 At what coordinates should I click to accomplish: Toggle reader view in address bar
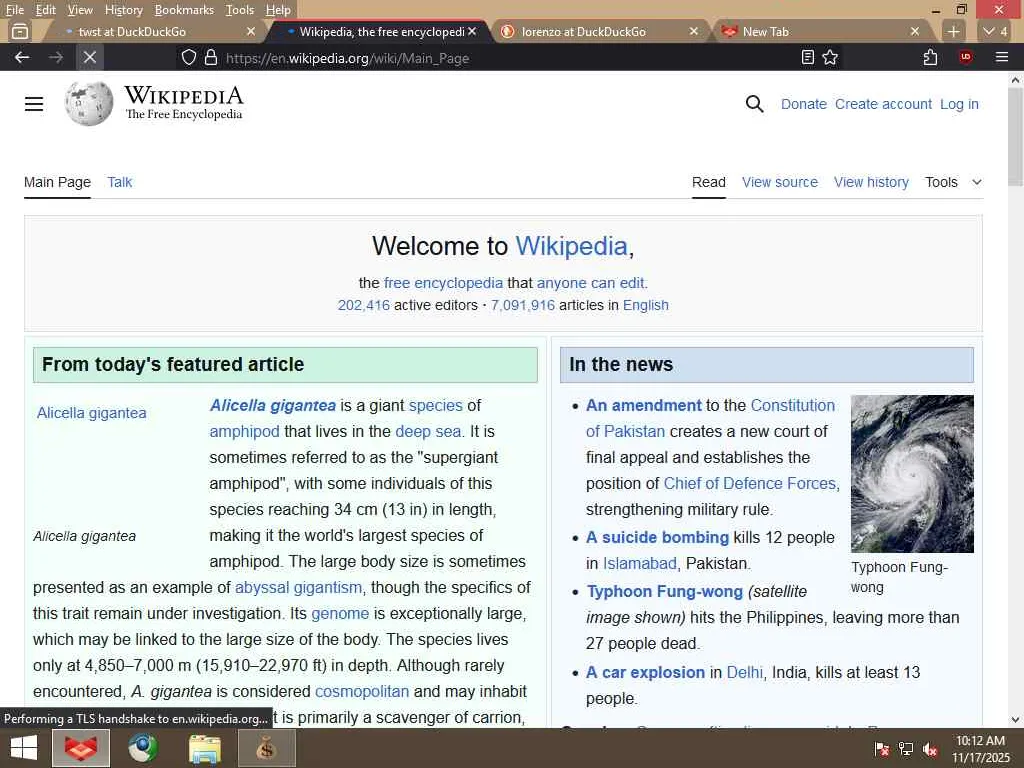(x=808, y=57)
